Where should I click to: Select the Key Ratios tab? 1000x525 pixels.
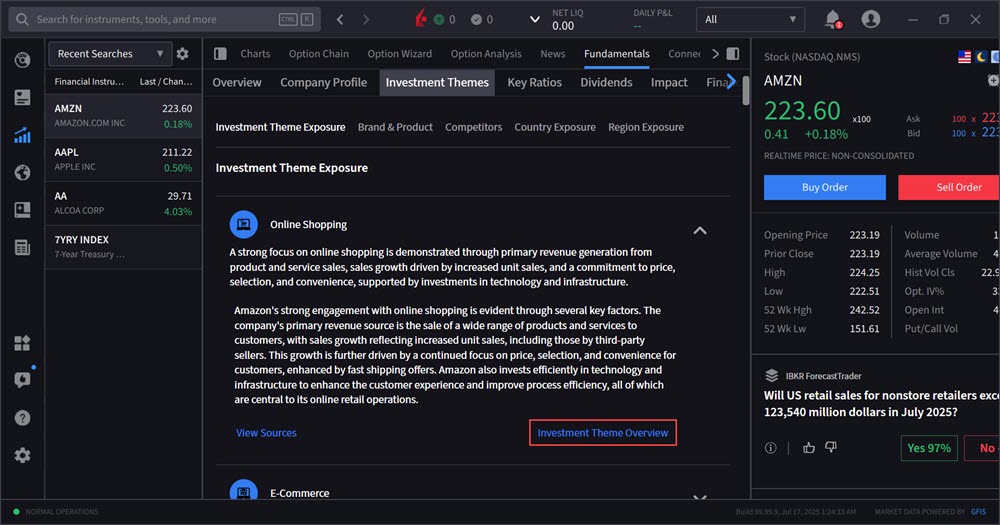(x=535, y=82)
